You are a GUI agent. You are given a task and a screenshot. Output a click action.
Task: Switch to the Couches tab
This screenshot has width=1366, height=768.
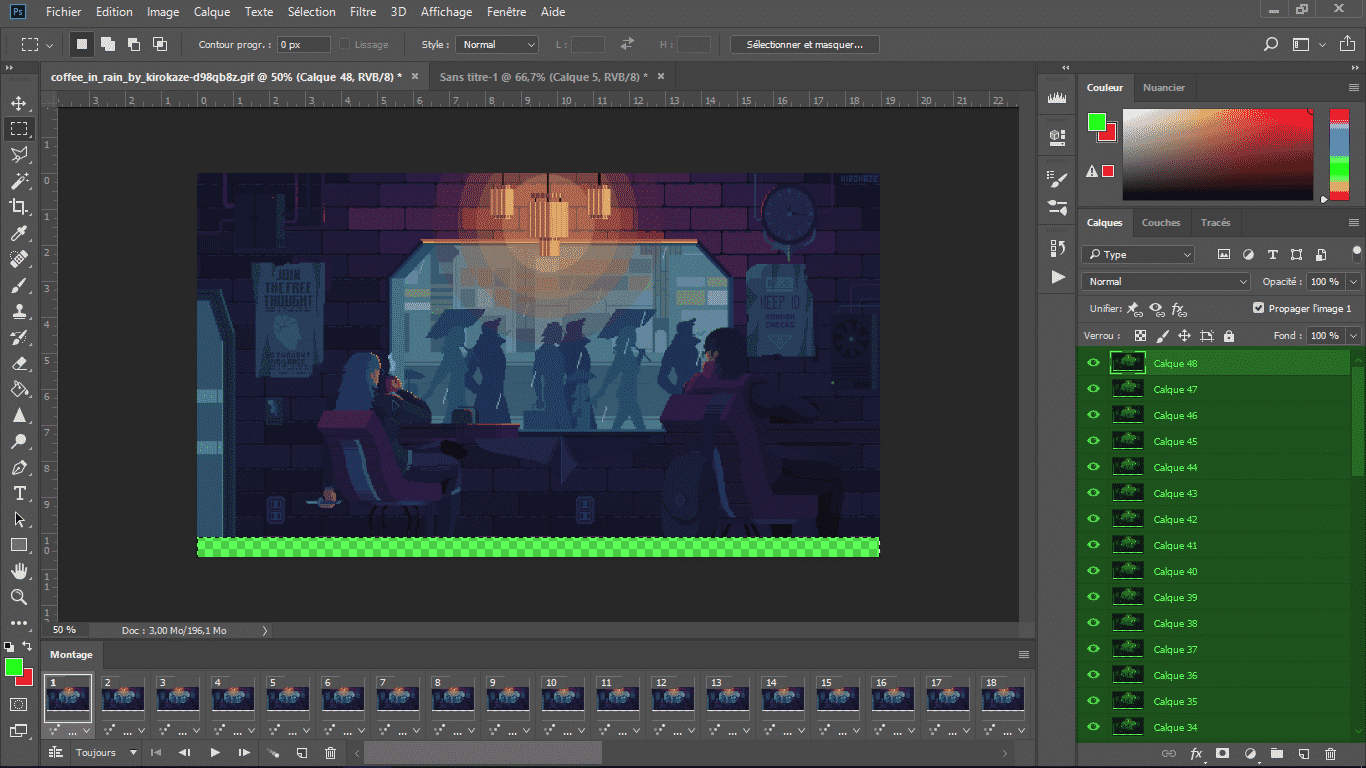[x=1160, y=222]
